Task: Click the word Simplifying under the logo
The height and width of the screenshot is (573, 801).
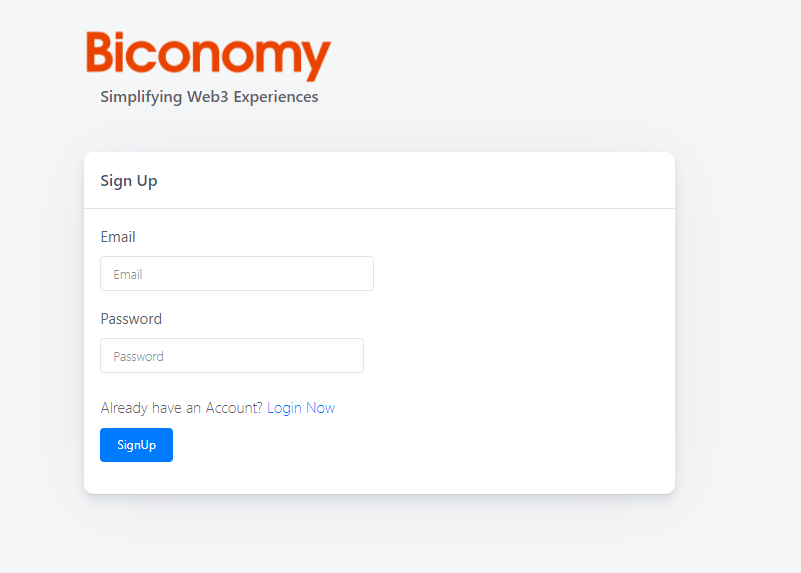Action: click(x=141, y=97)
